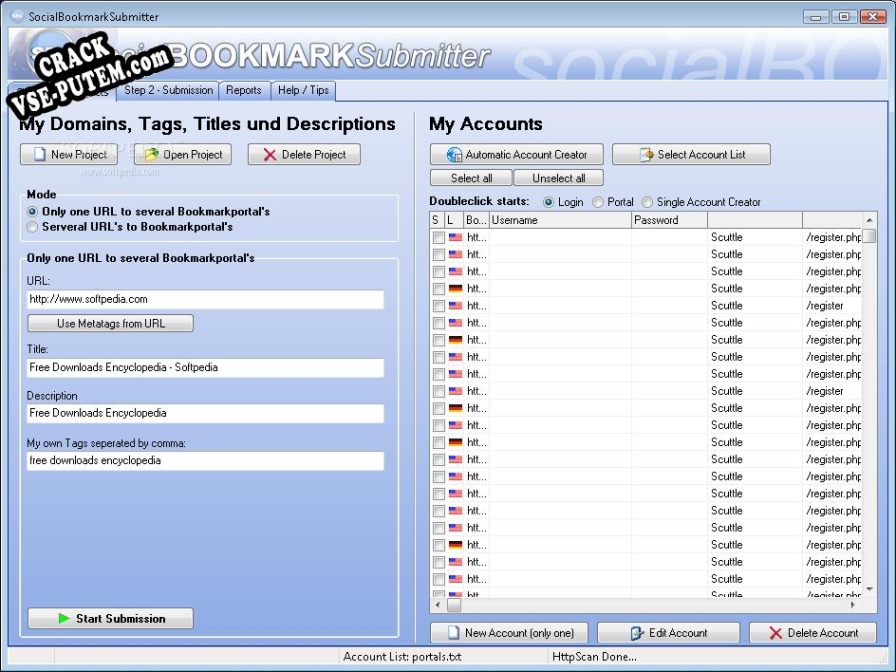Click the horizontal scrollbar thumb
896x672 pixels.
tap(454, 605)
